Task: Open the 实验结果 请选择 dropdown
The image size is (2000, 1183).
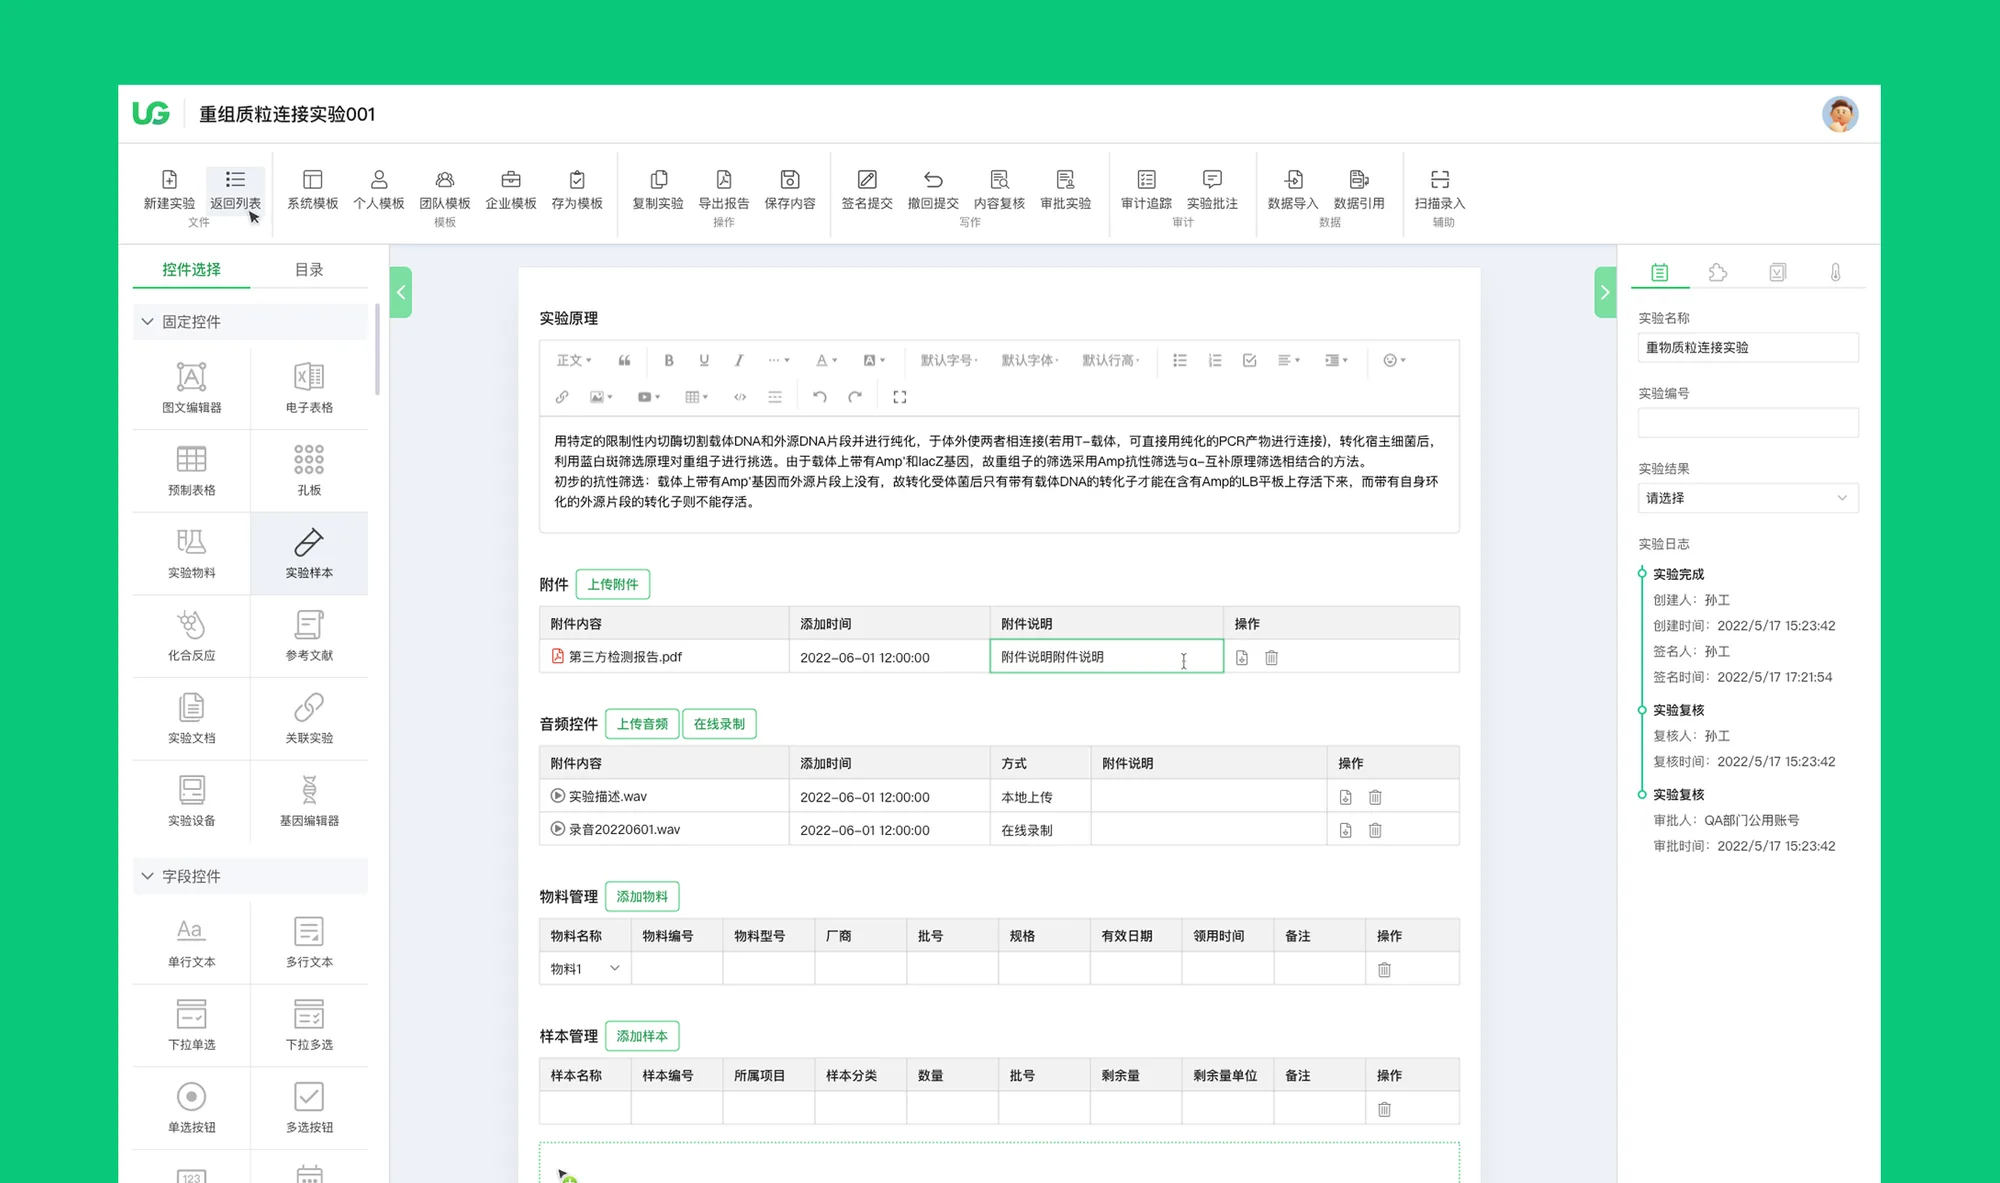Action: 1747,498
